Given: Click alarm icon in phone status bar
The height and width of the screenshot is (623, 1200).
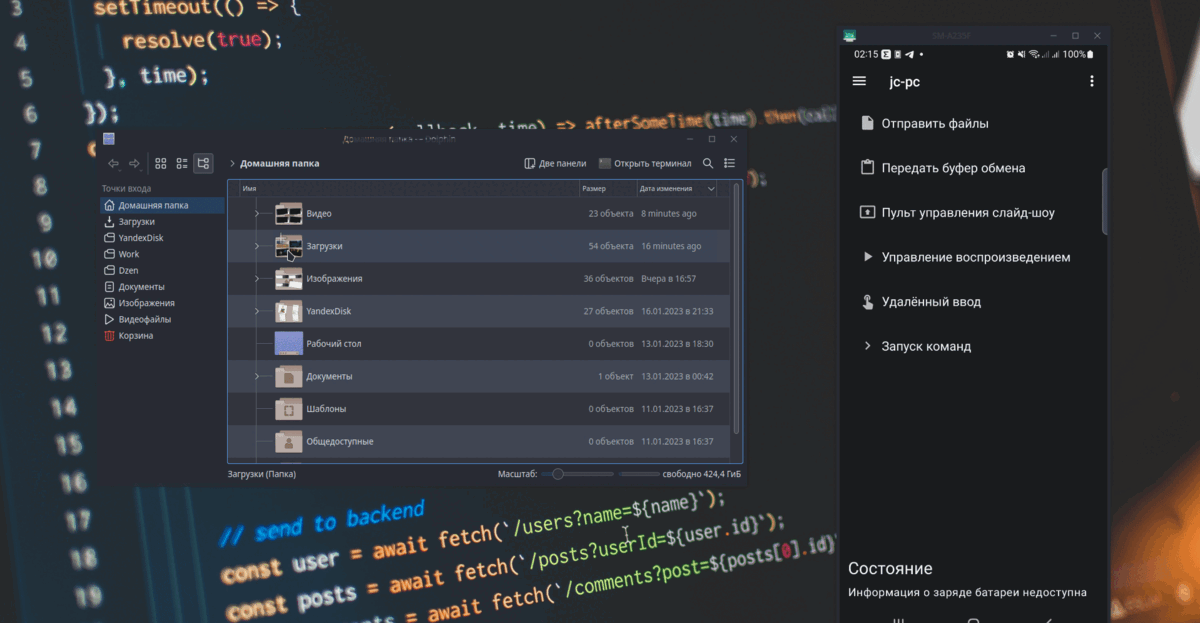Looking at the screenshot, I should pos(1011,54).
